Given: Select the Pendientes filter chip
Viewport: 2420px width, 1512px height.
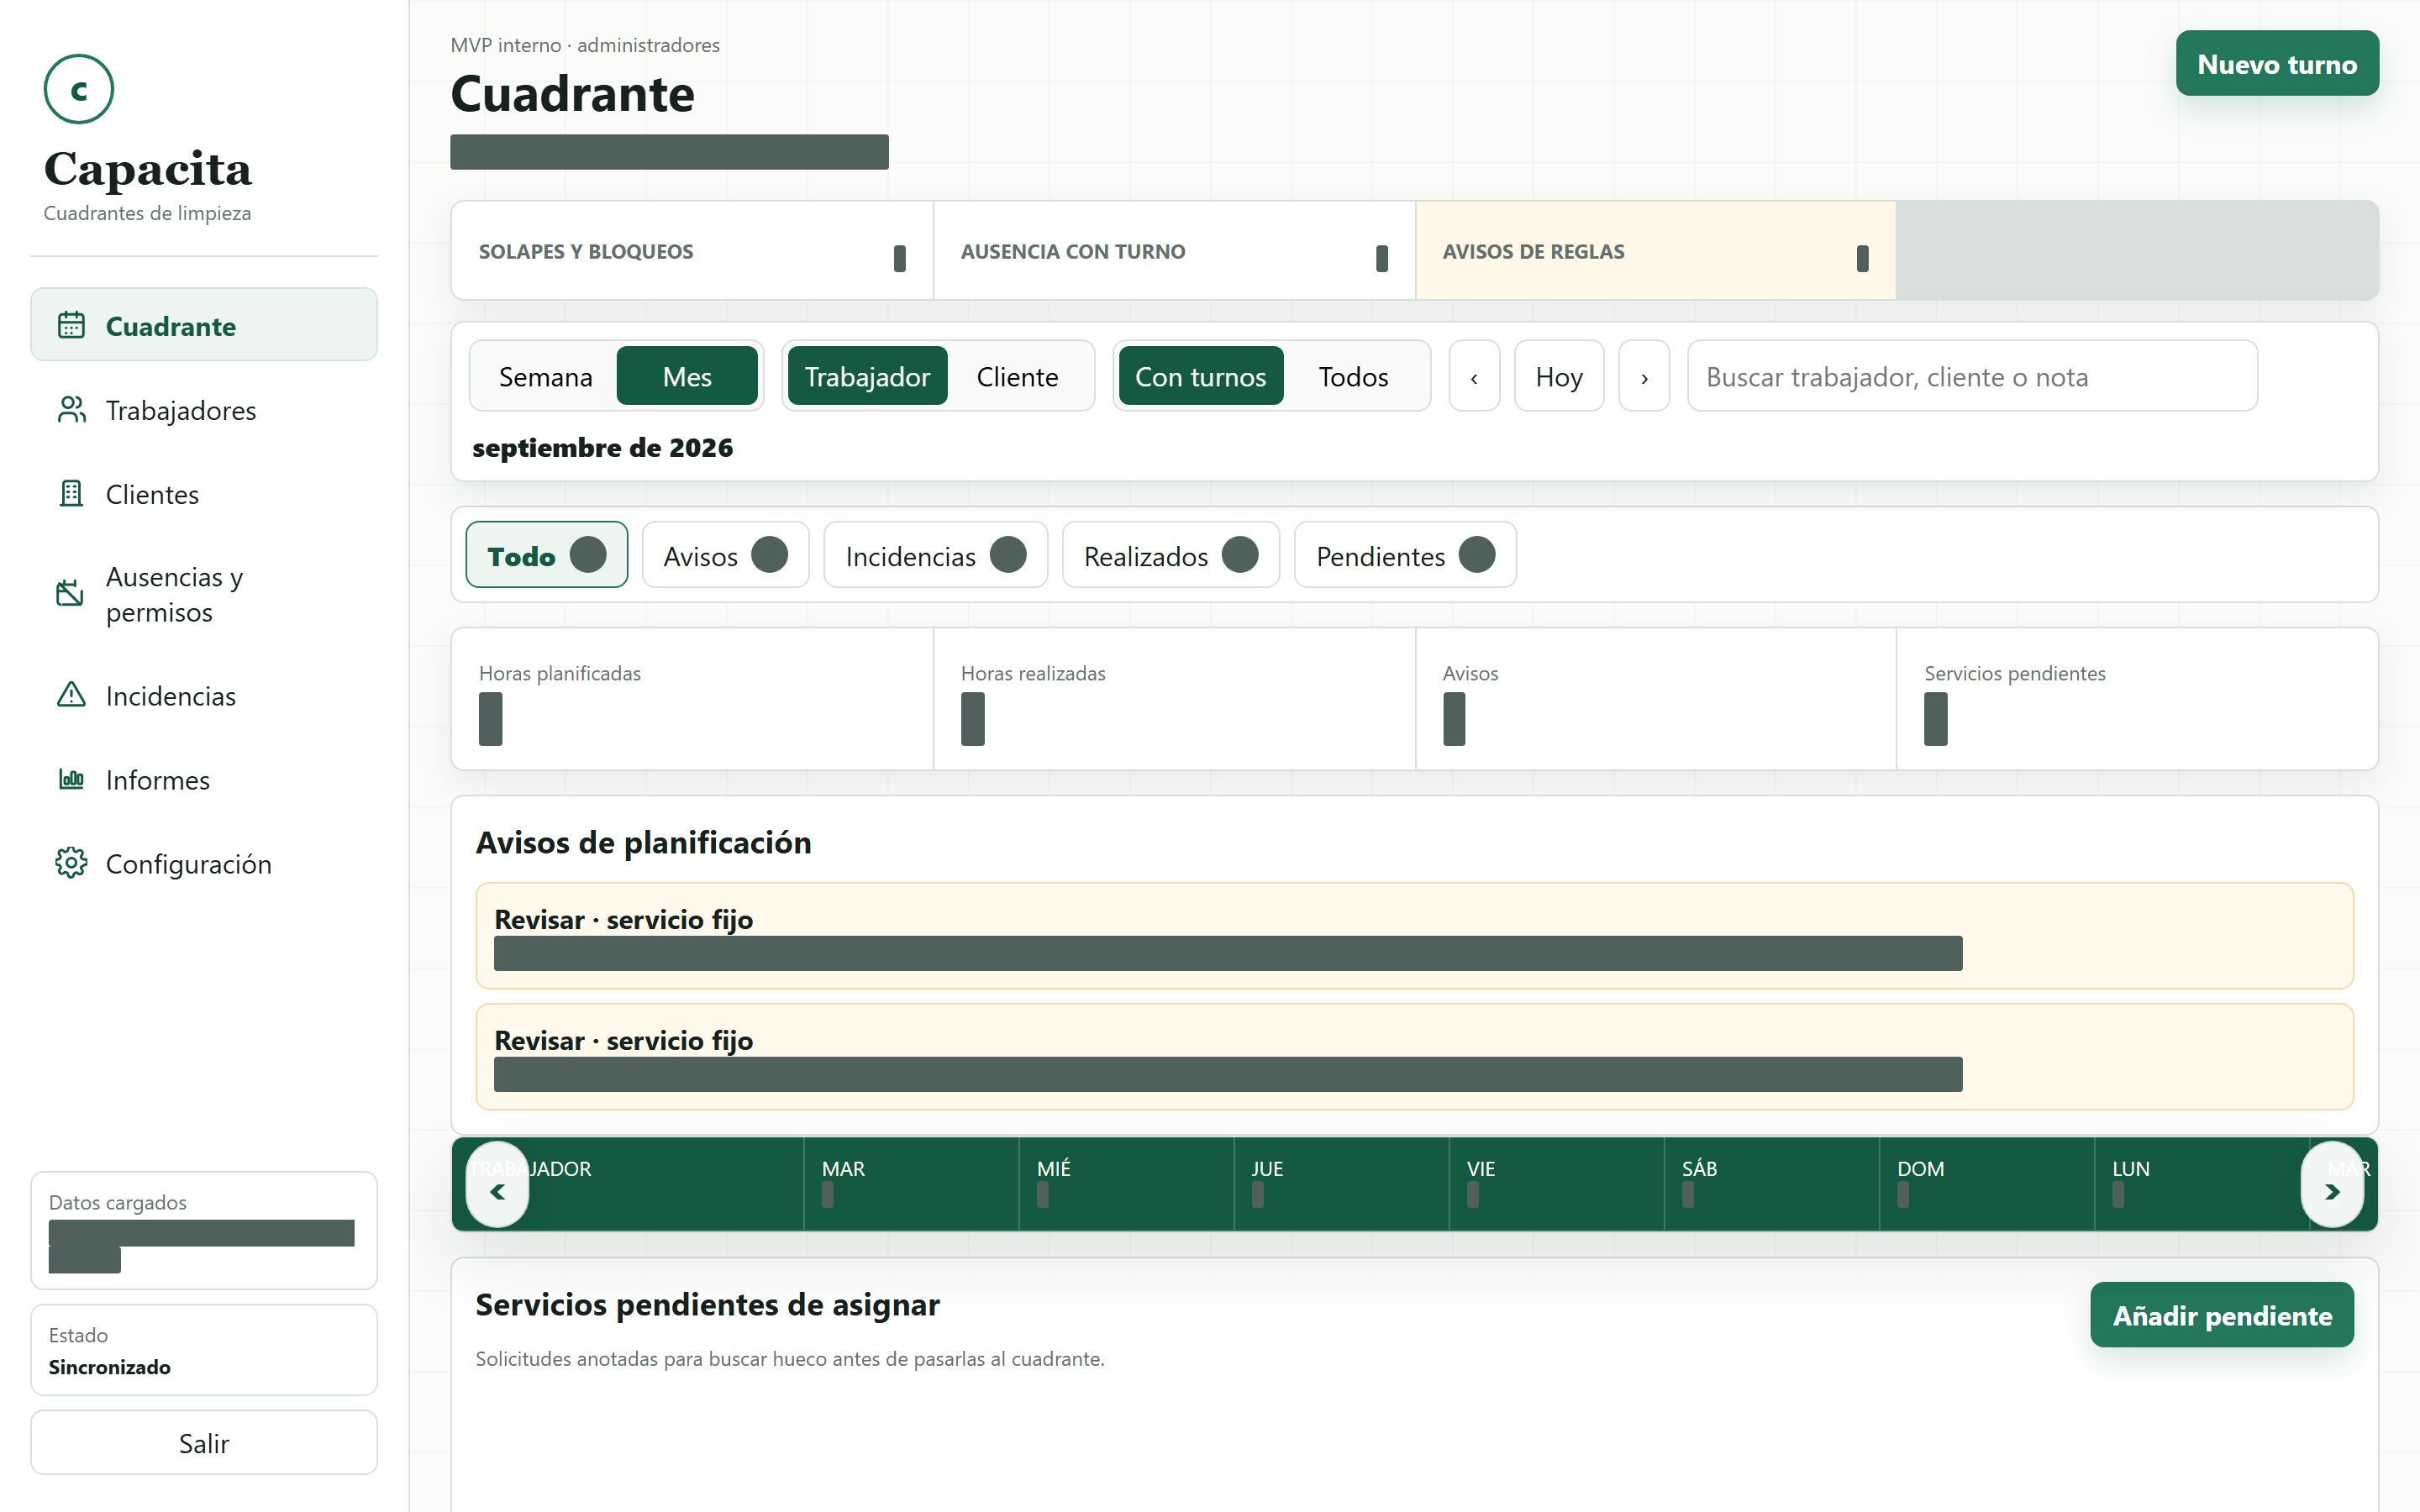Looking at the screenshot, I should 1405,555.
